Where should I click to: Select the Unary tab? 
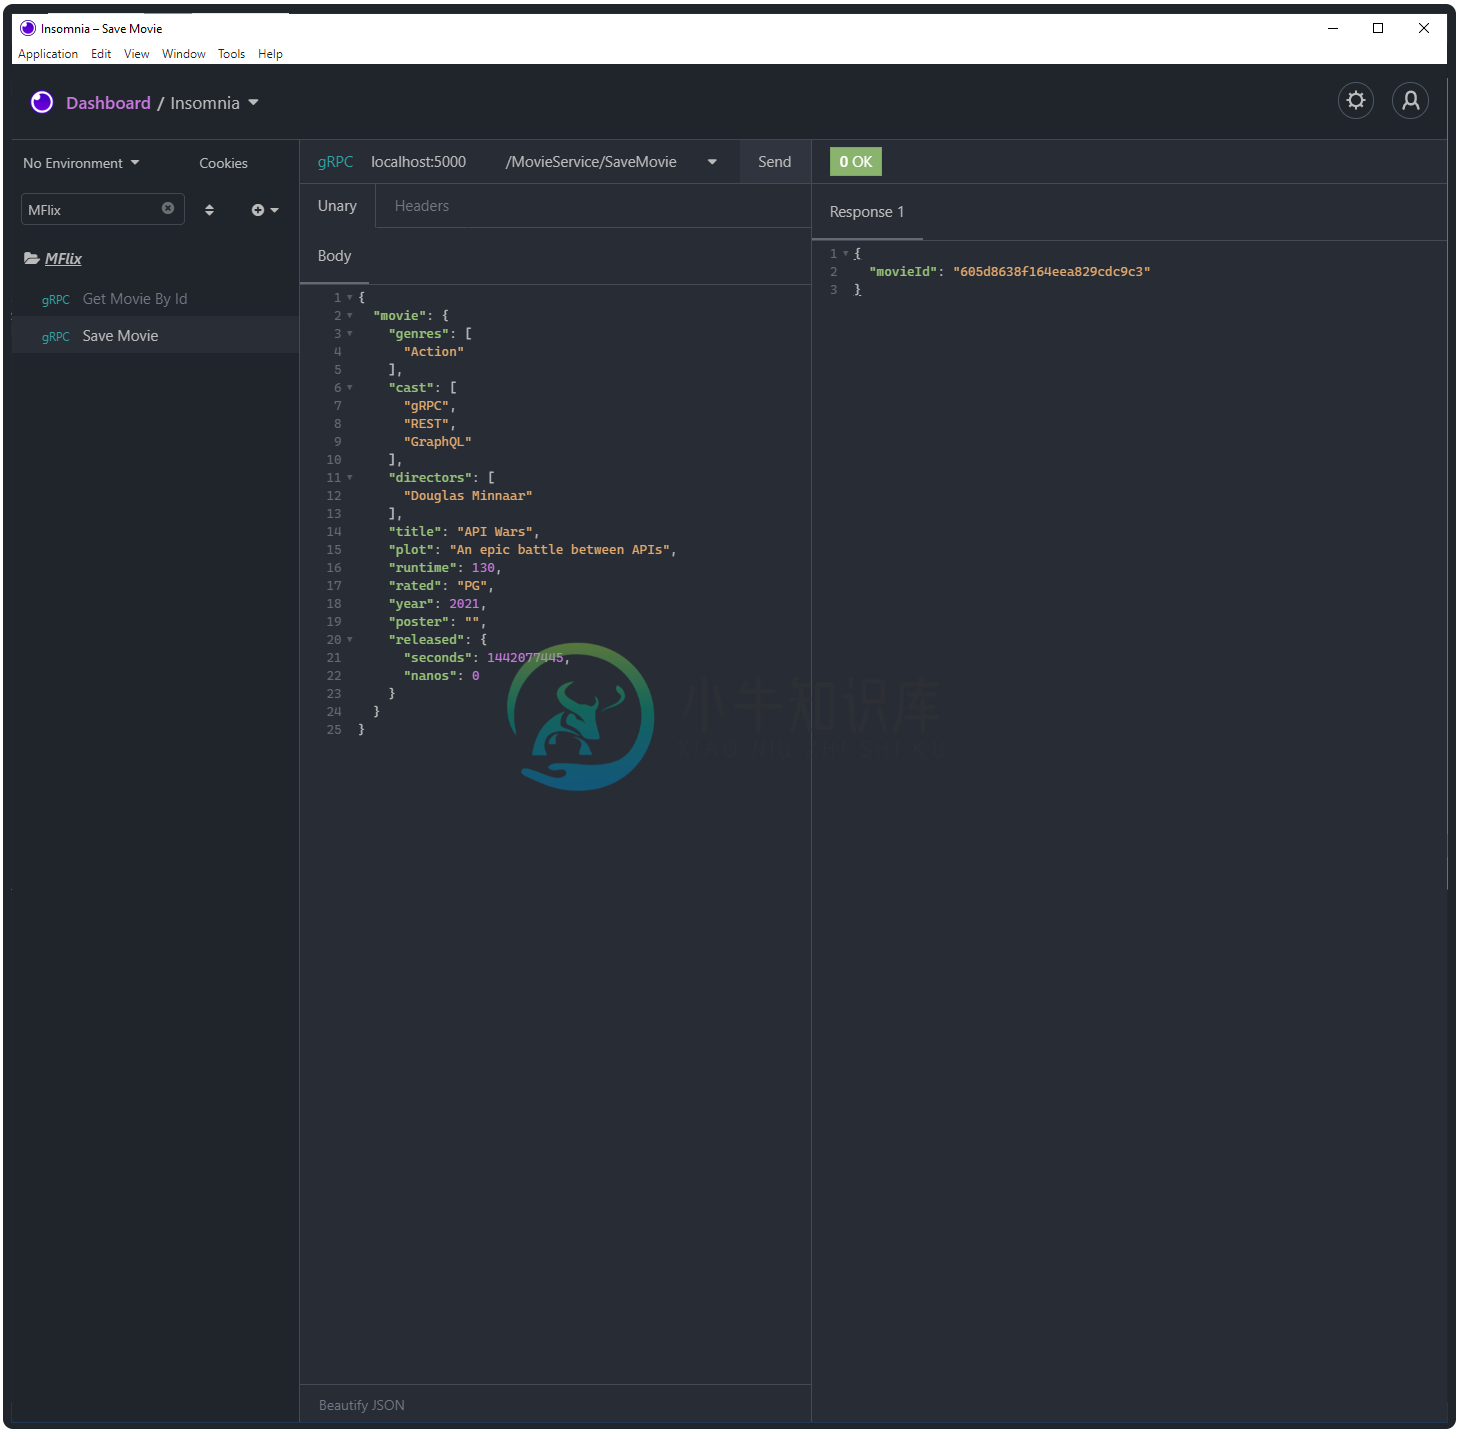pos(337,206)
